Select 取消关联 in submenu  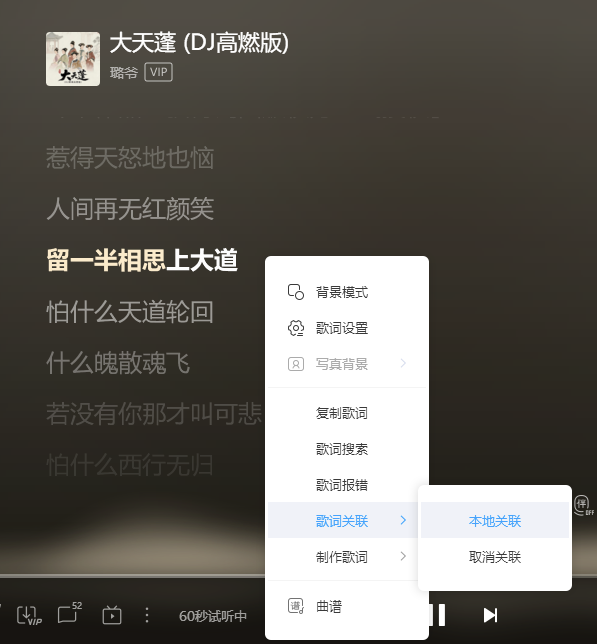point(495,557)
